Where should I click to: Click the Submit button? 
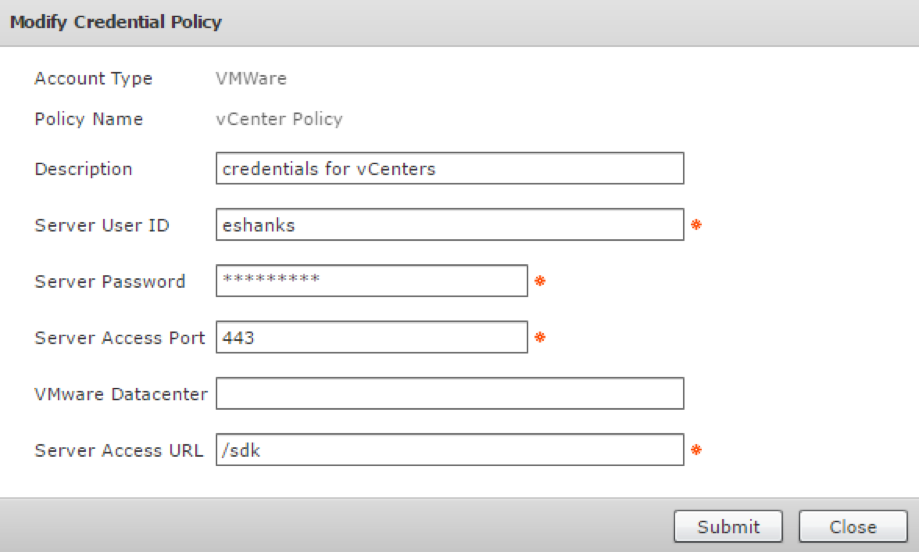pos(730,527)
